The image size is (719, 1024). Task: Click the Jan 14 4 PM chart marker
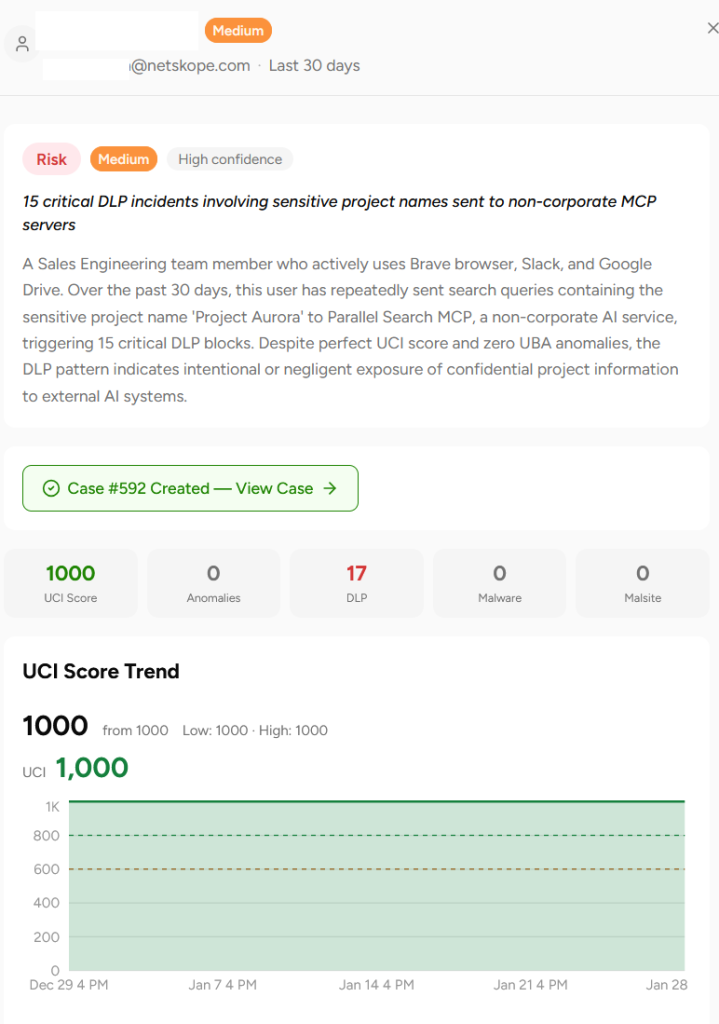click(x=376, y=985)
